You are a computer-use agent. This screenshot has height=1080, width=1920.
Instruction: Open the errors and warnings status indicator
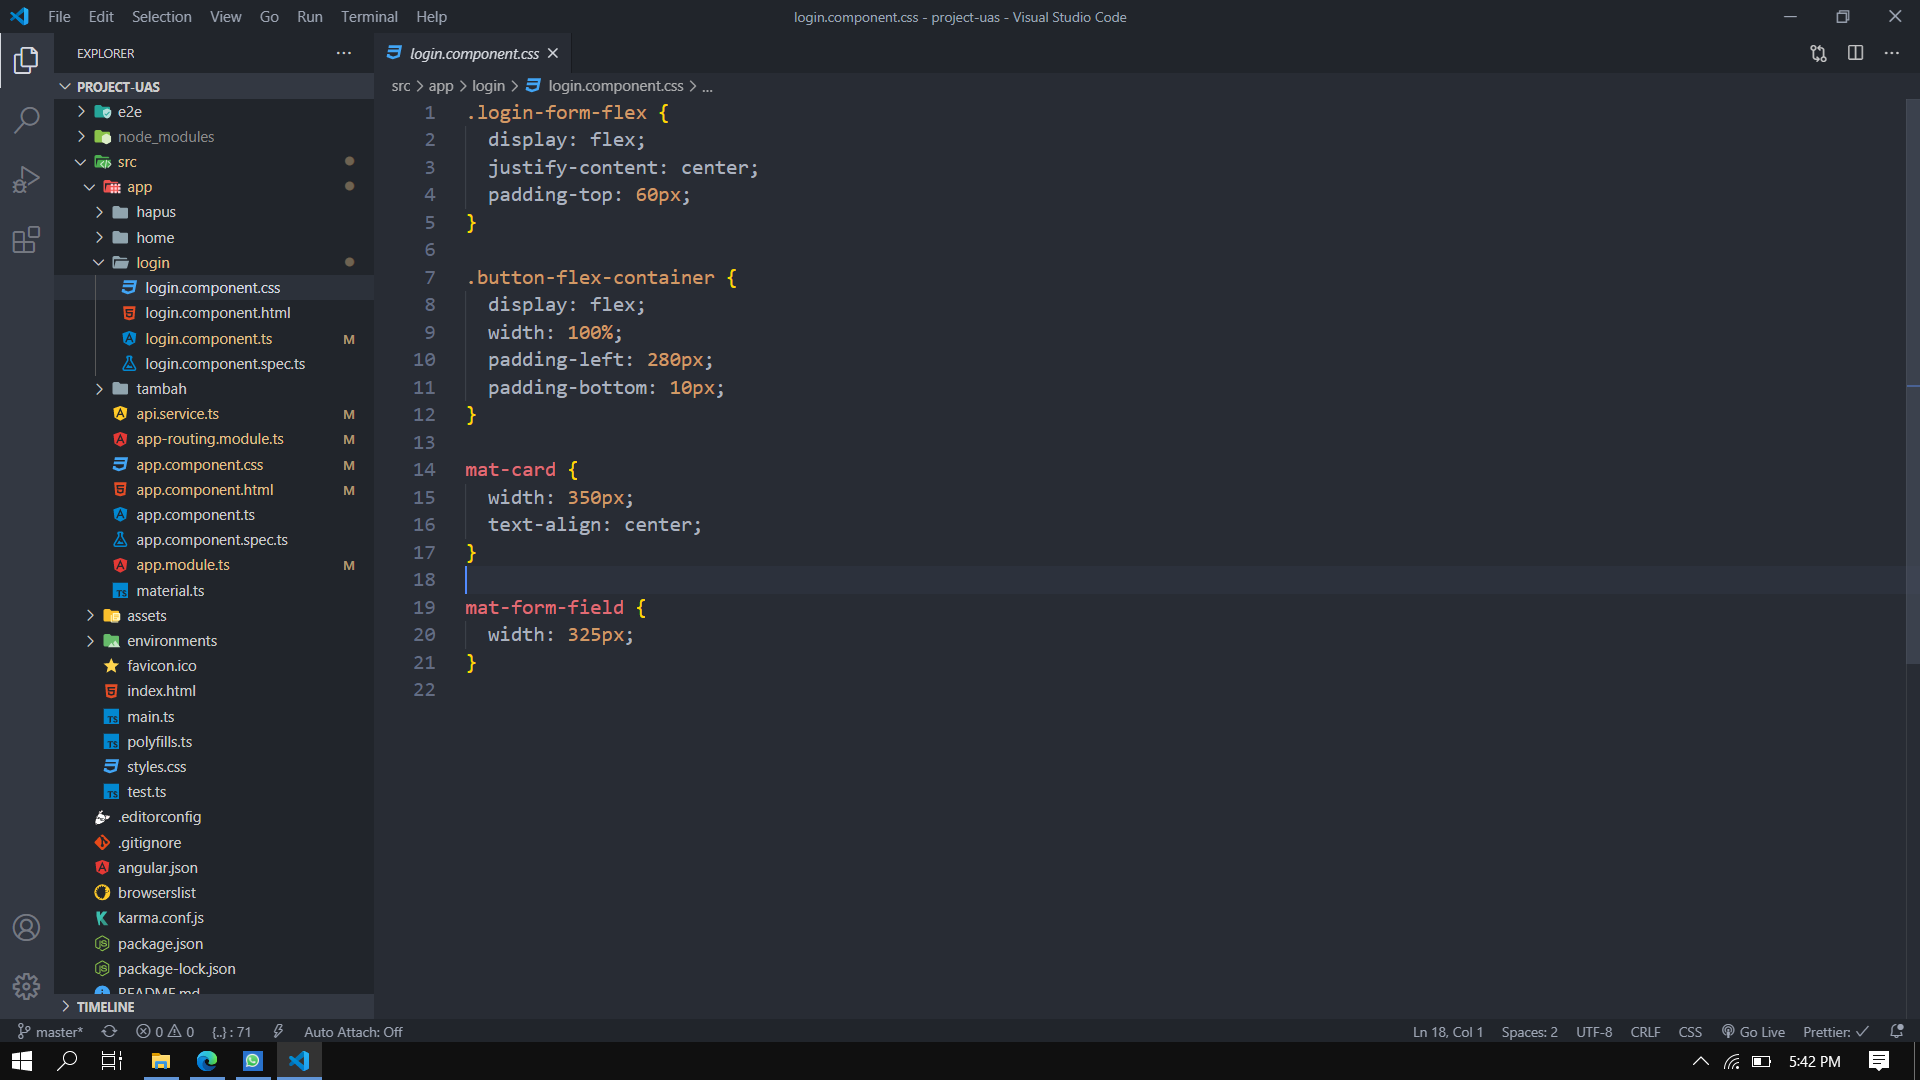point(165,1031)
